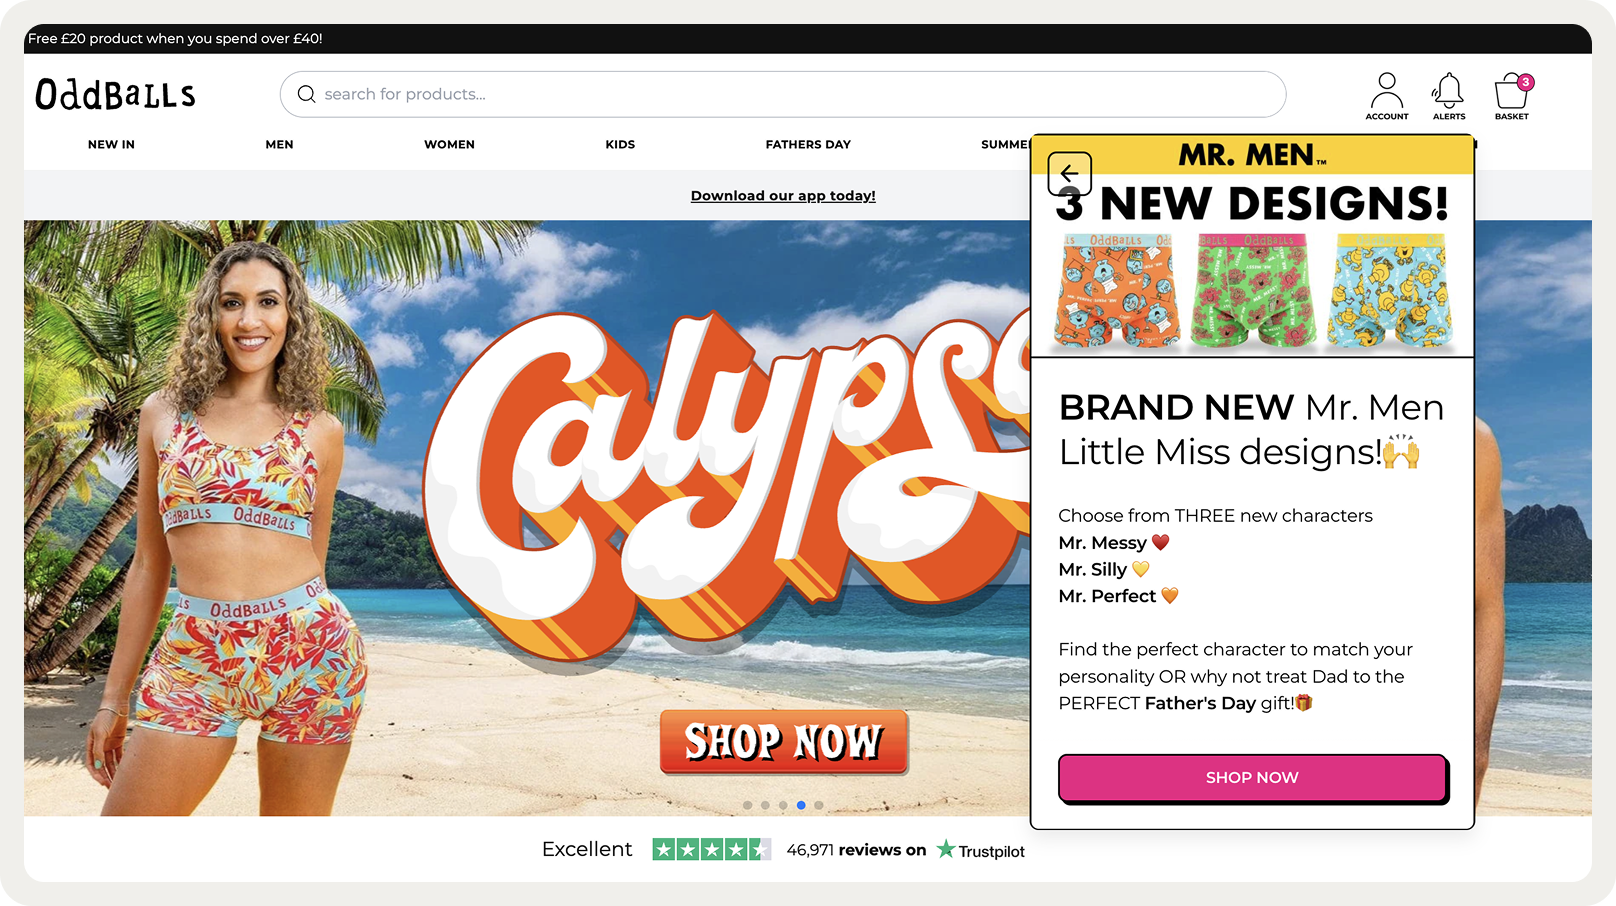
Task: Click the OddBalls logo
Action: click(115, 94)
